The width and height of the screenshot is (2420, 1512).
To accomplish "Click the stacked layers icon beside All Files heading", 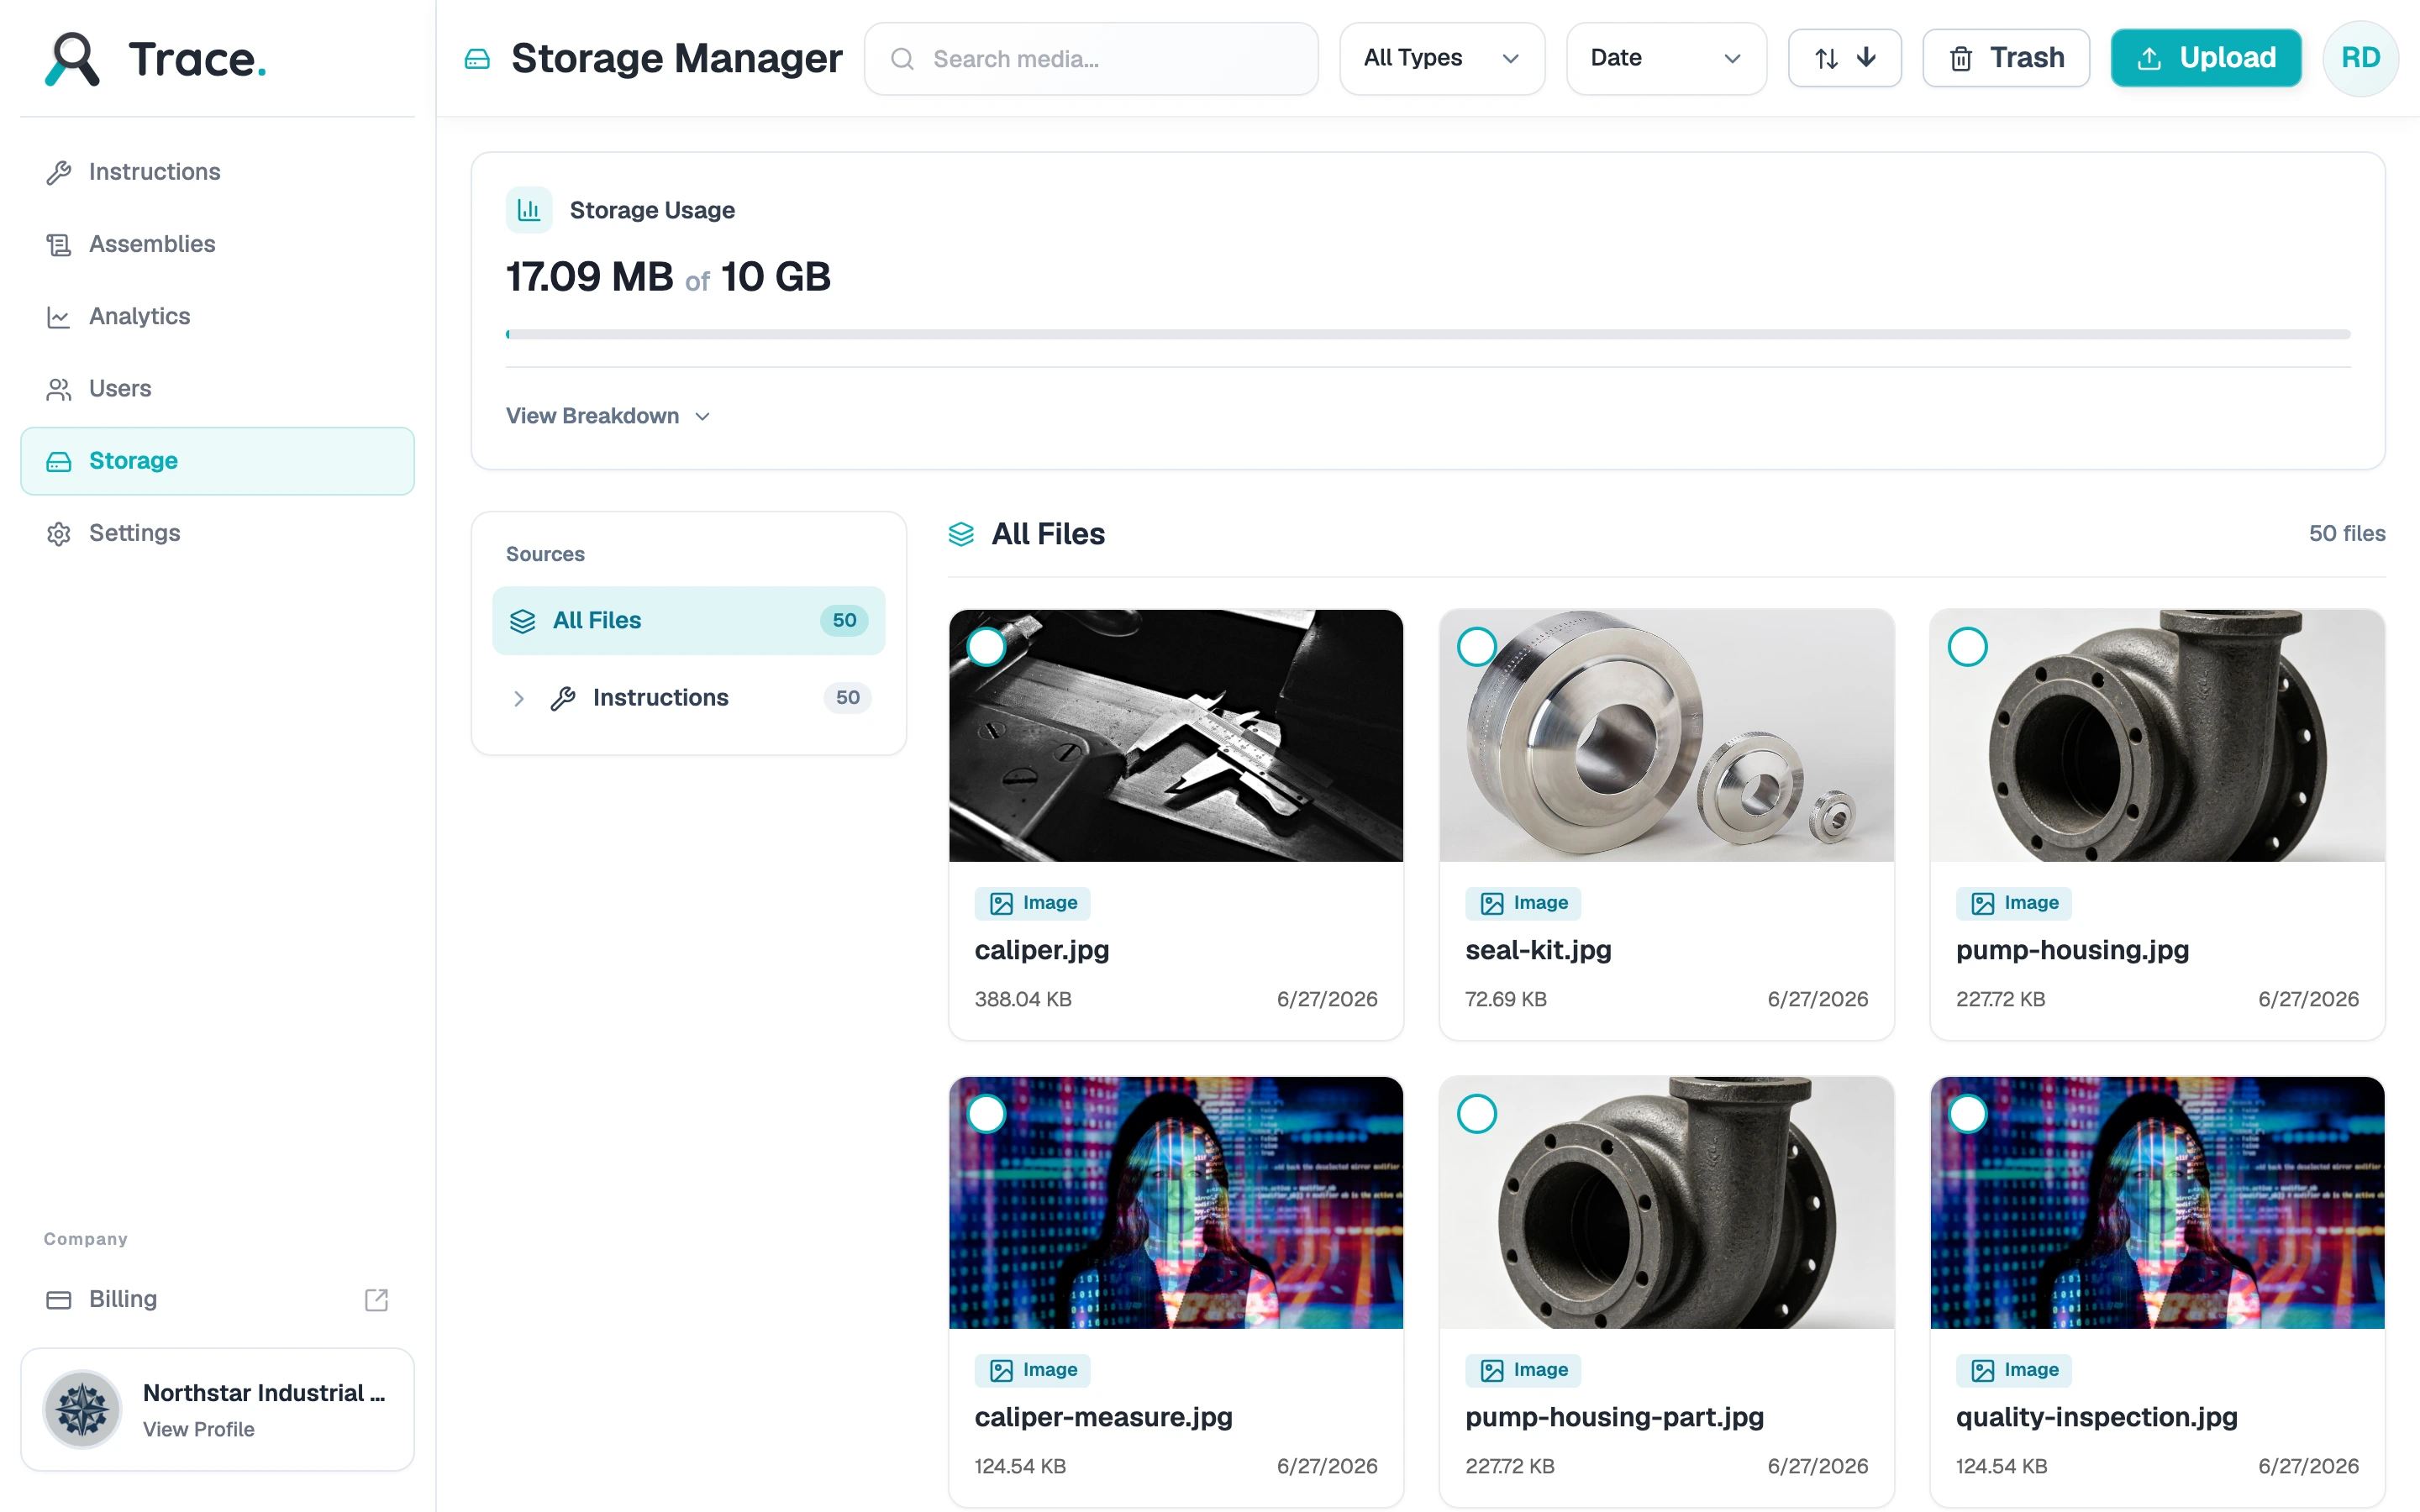I will [961, 534].
